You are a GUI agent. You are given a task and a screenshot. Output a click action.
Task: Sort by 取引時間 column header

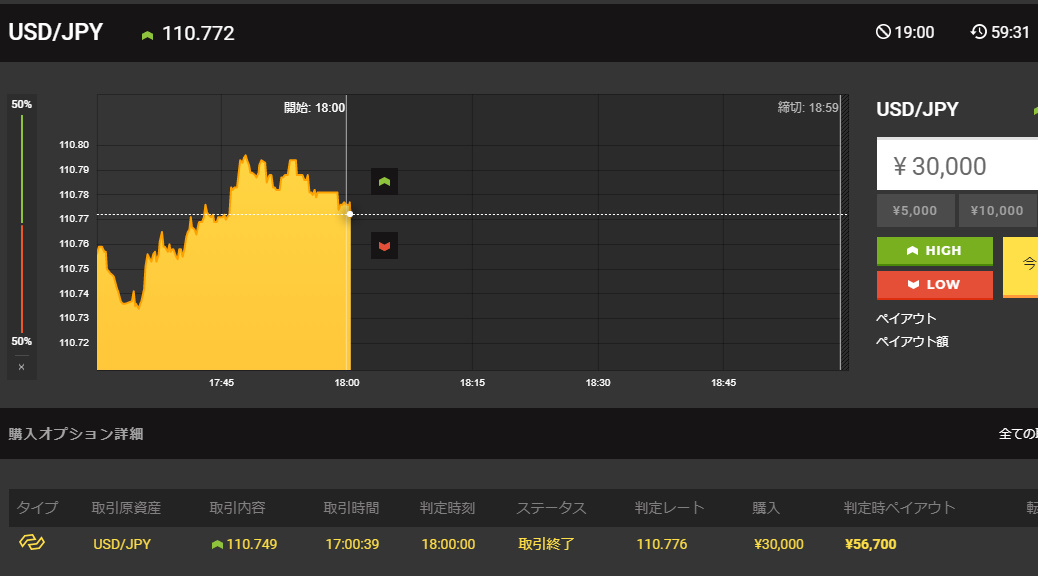pyautogui.click(x=351, y=508)
